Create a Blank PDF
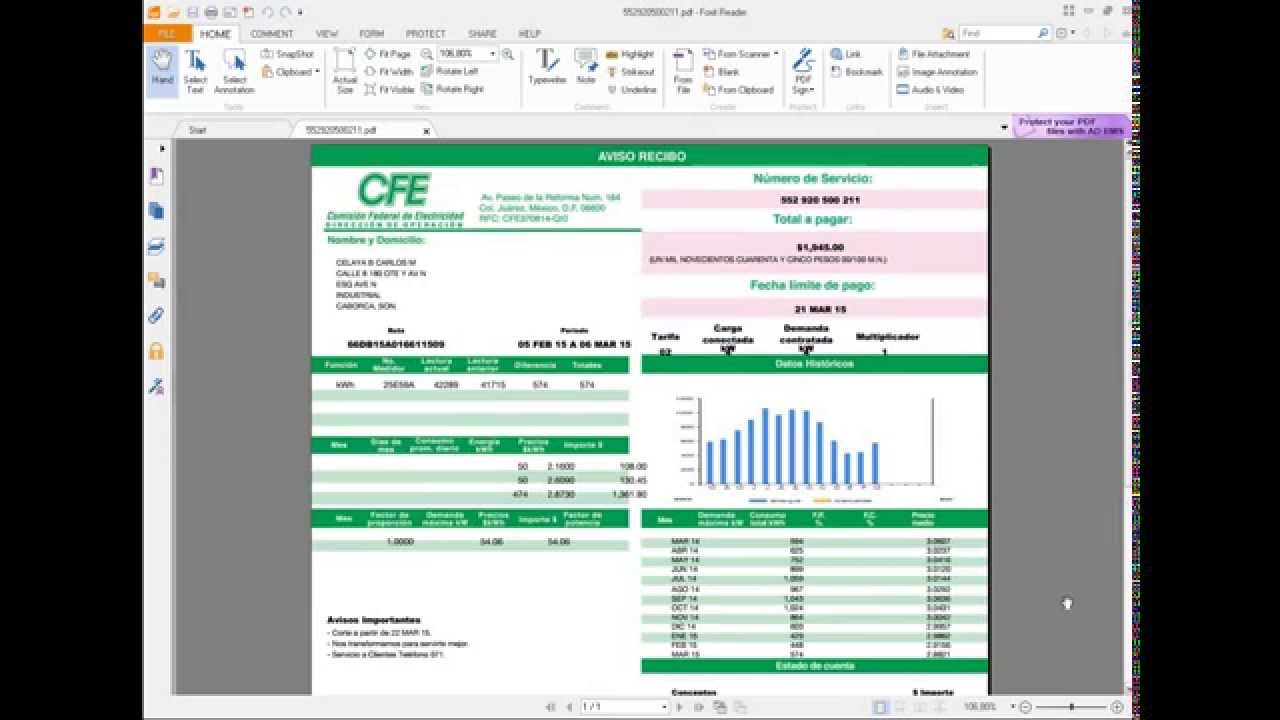1280x720 pixels. click(721, 72)
